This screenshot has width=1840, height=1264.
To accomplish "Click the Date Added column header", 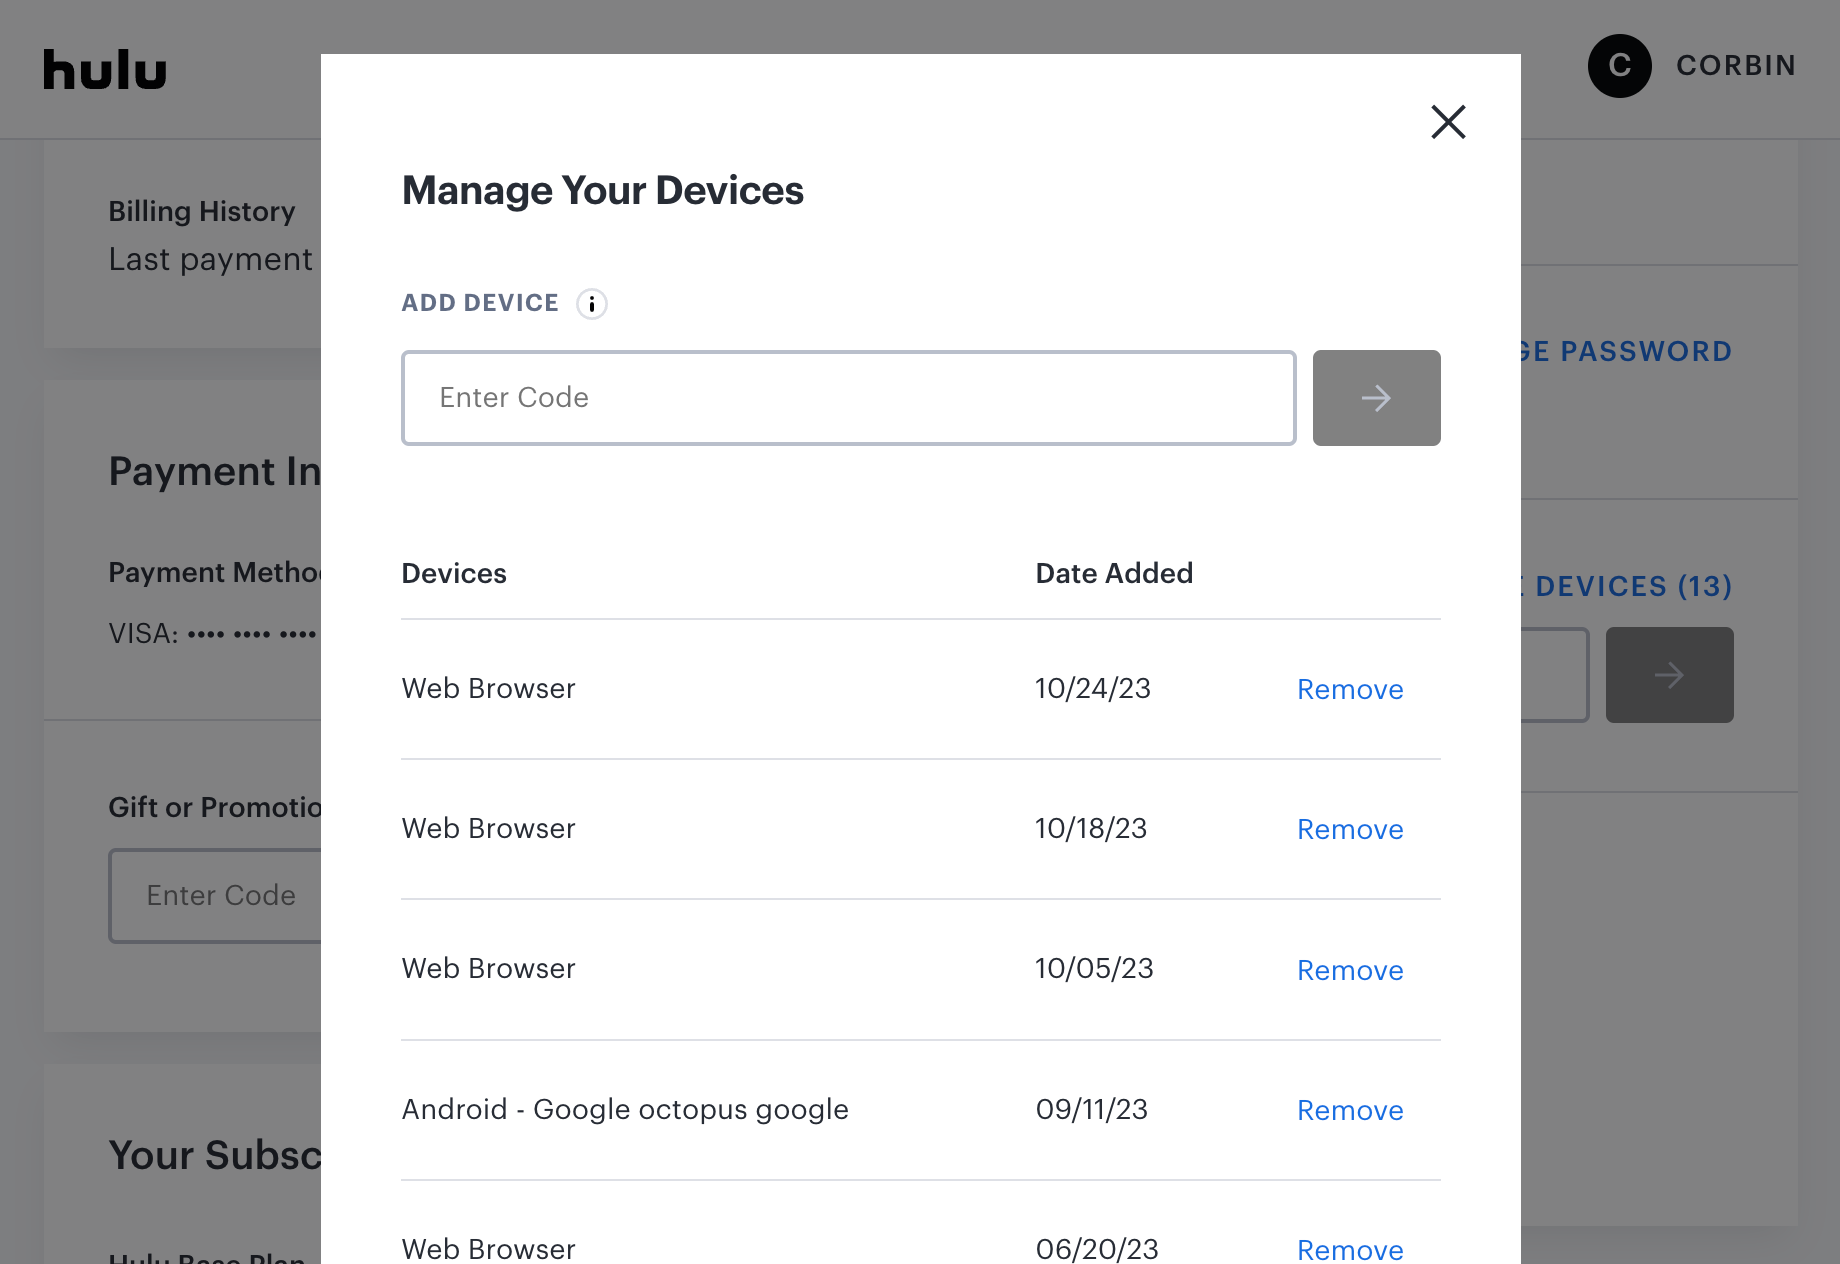I will pos(1114,573).
